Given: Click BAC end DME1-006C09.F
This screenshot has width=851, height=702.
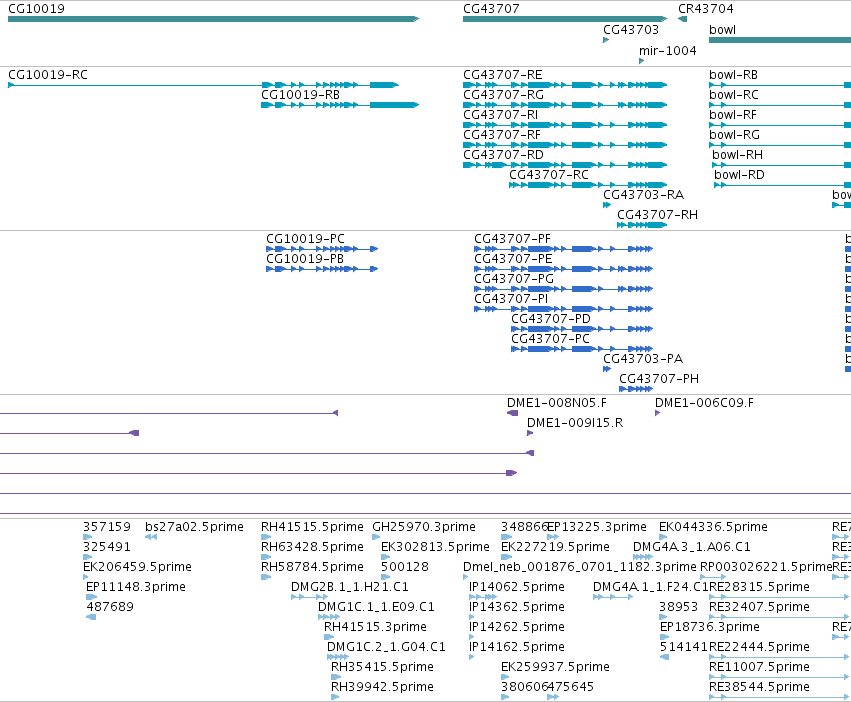Looking at the screenshot, I should pyautogui.click(x=657, y=413).
